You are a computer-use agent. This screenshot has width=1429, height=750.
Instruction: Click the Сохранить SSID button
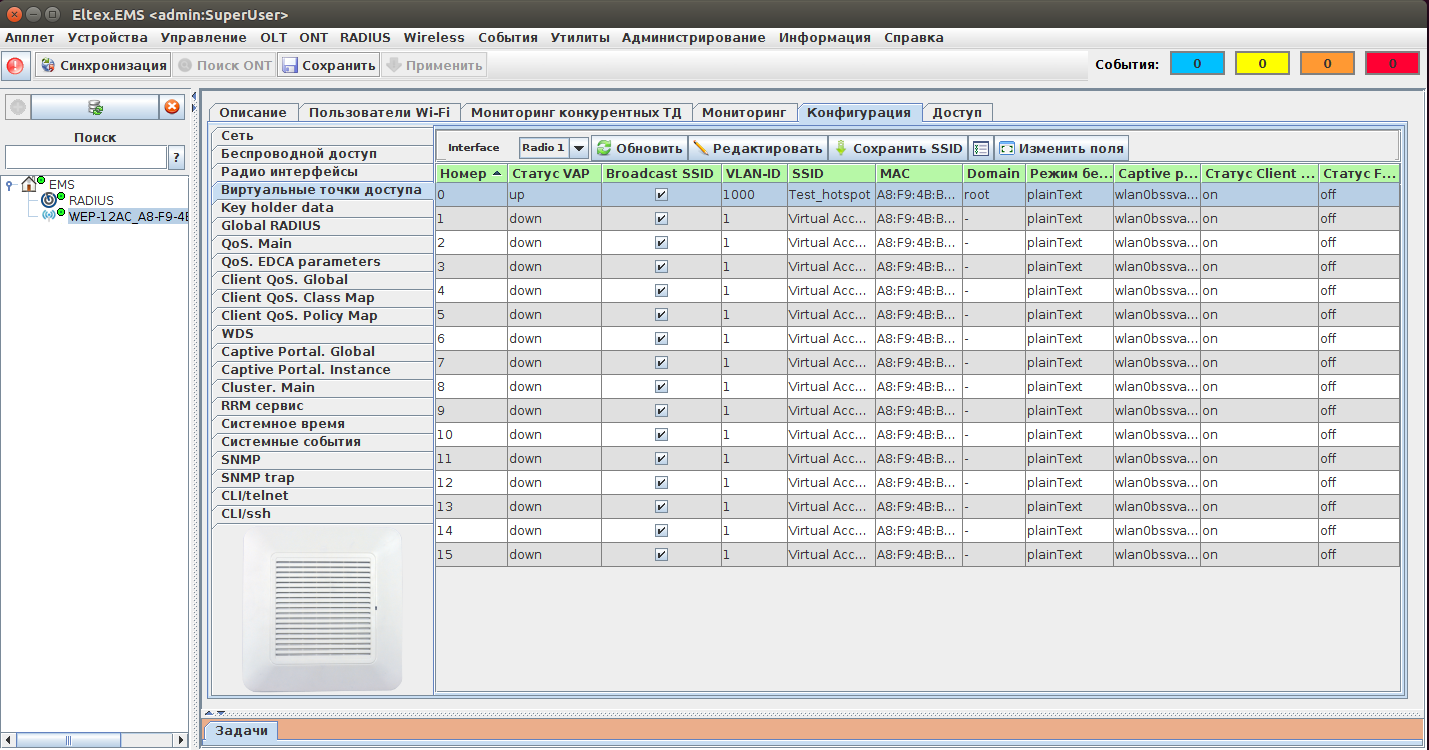pyautogui.click(x=898, y=148)
